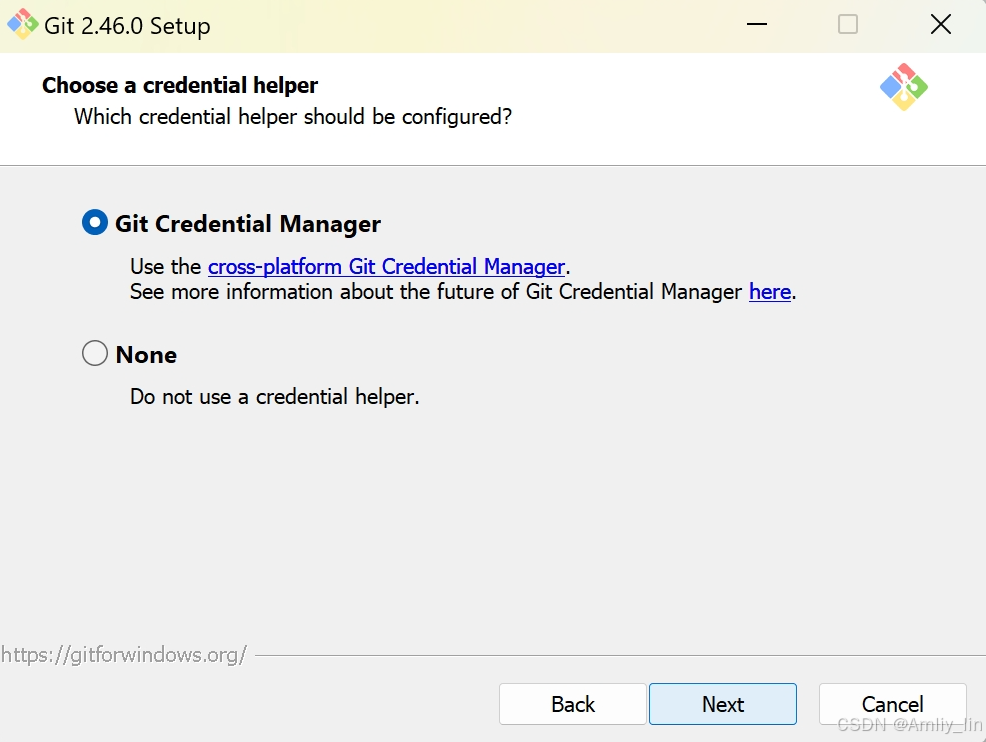Click the 'Git Credential Manager' option label

click(248, 224)
